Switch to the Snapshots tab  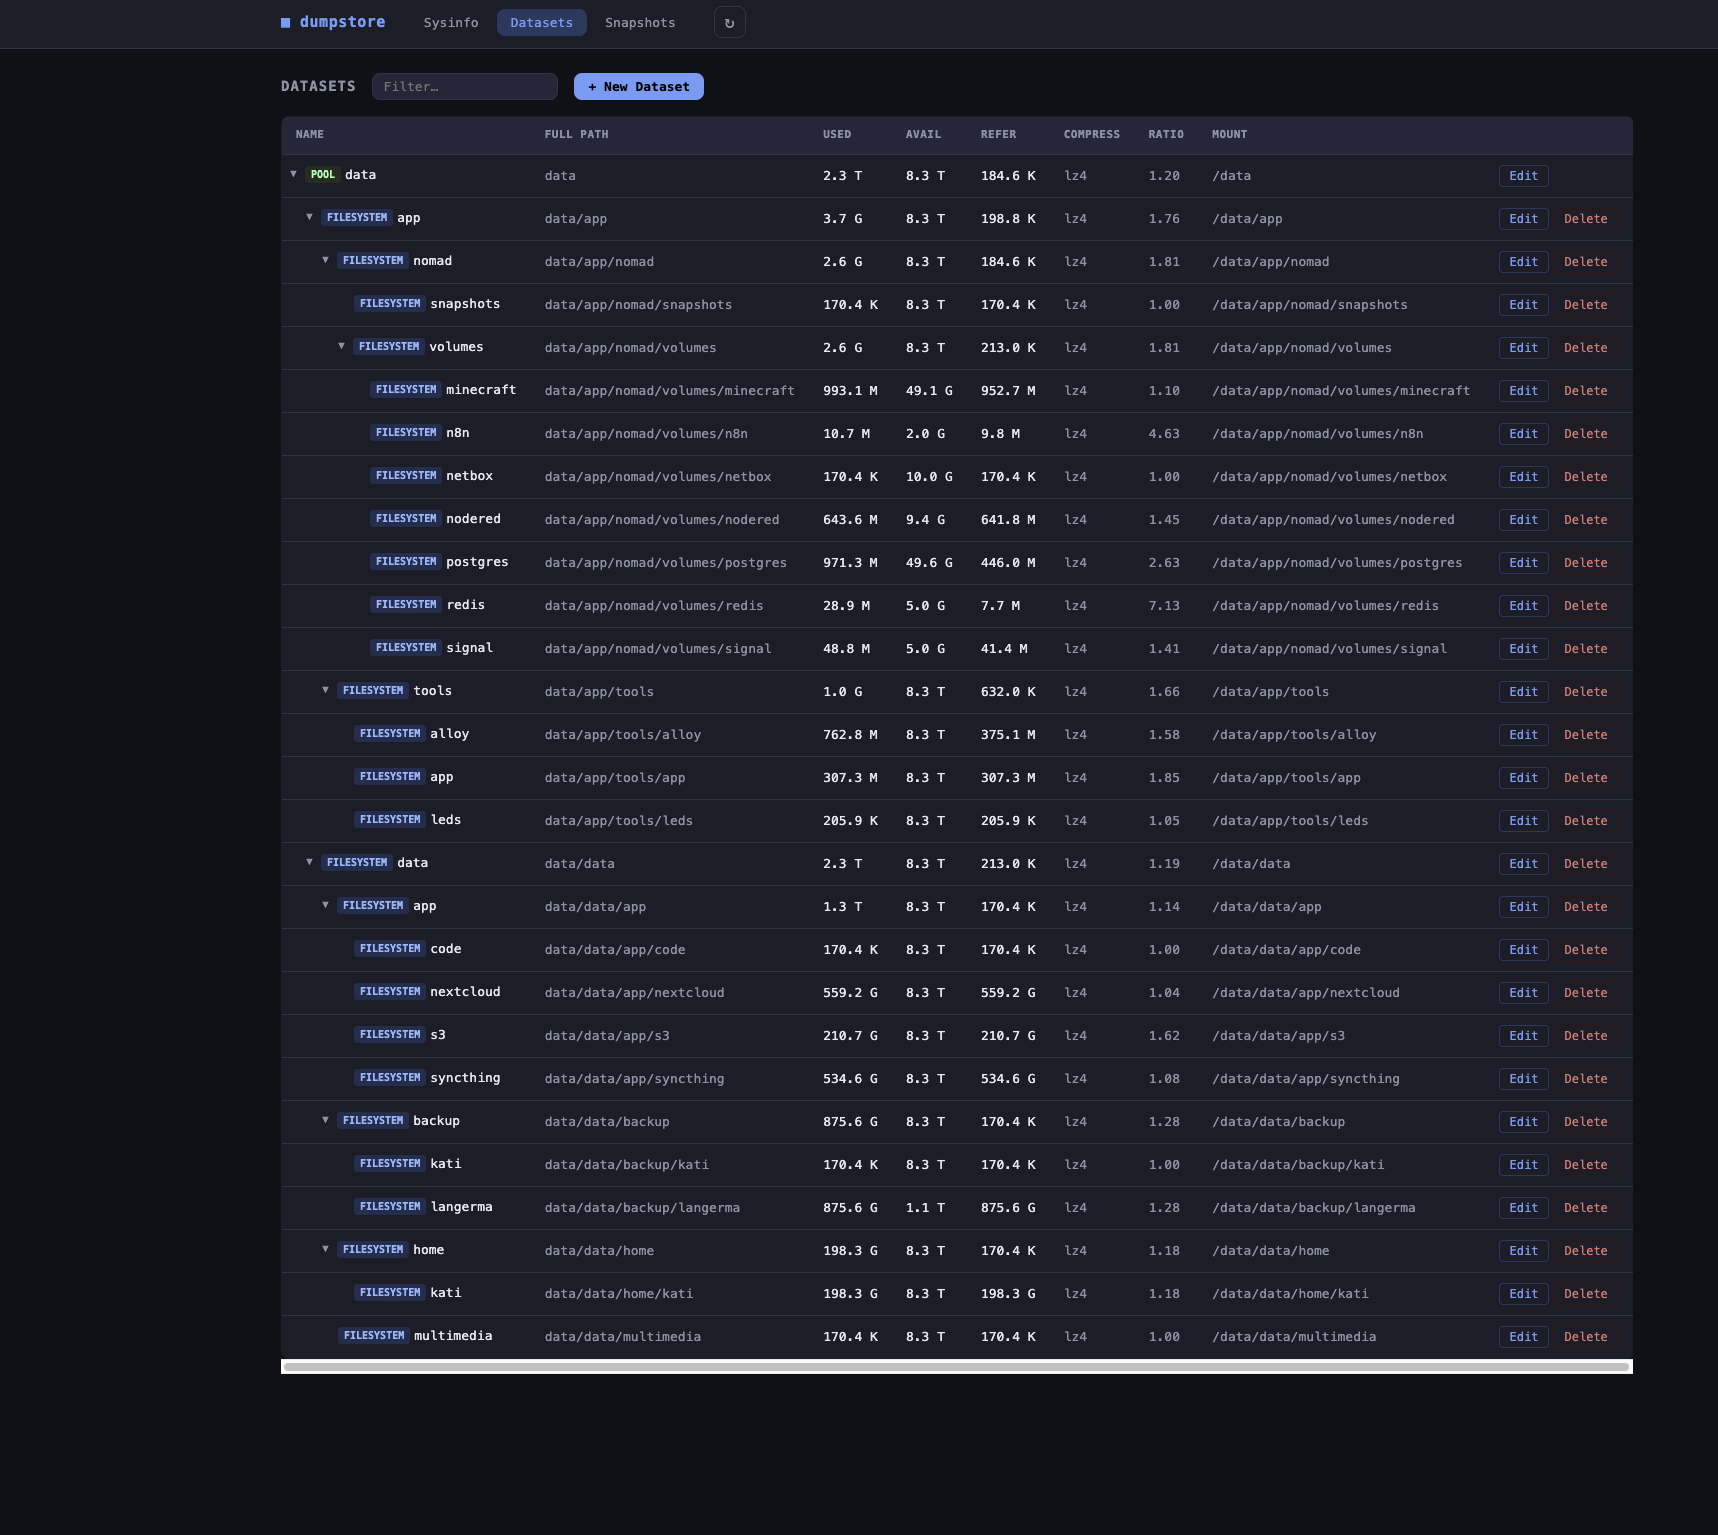pyautogui.click(x=639, y=22)
